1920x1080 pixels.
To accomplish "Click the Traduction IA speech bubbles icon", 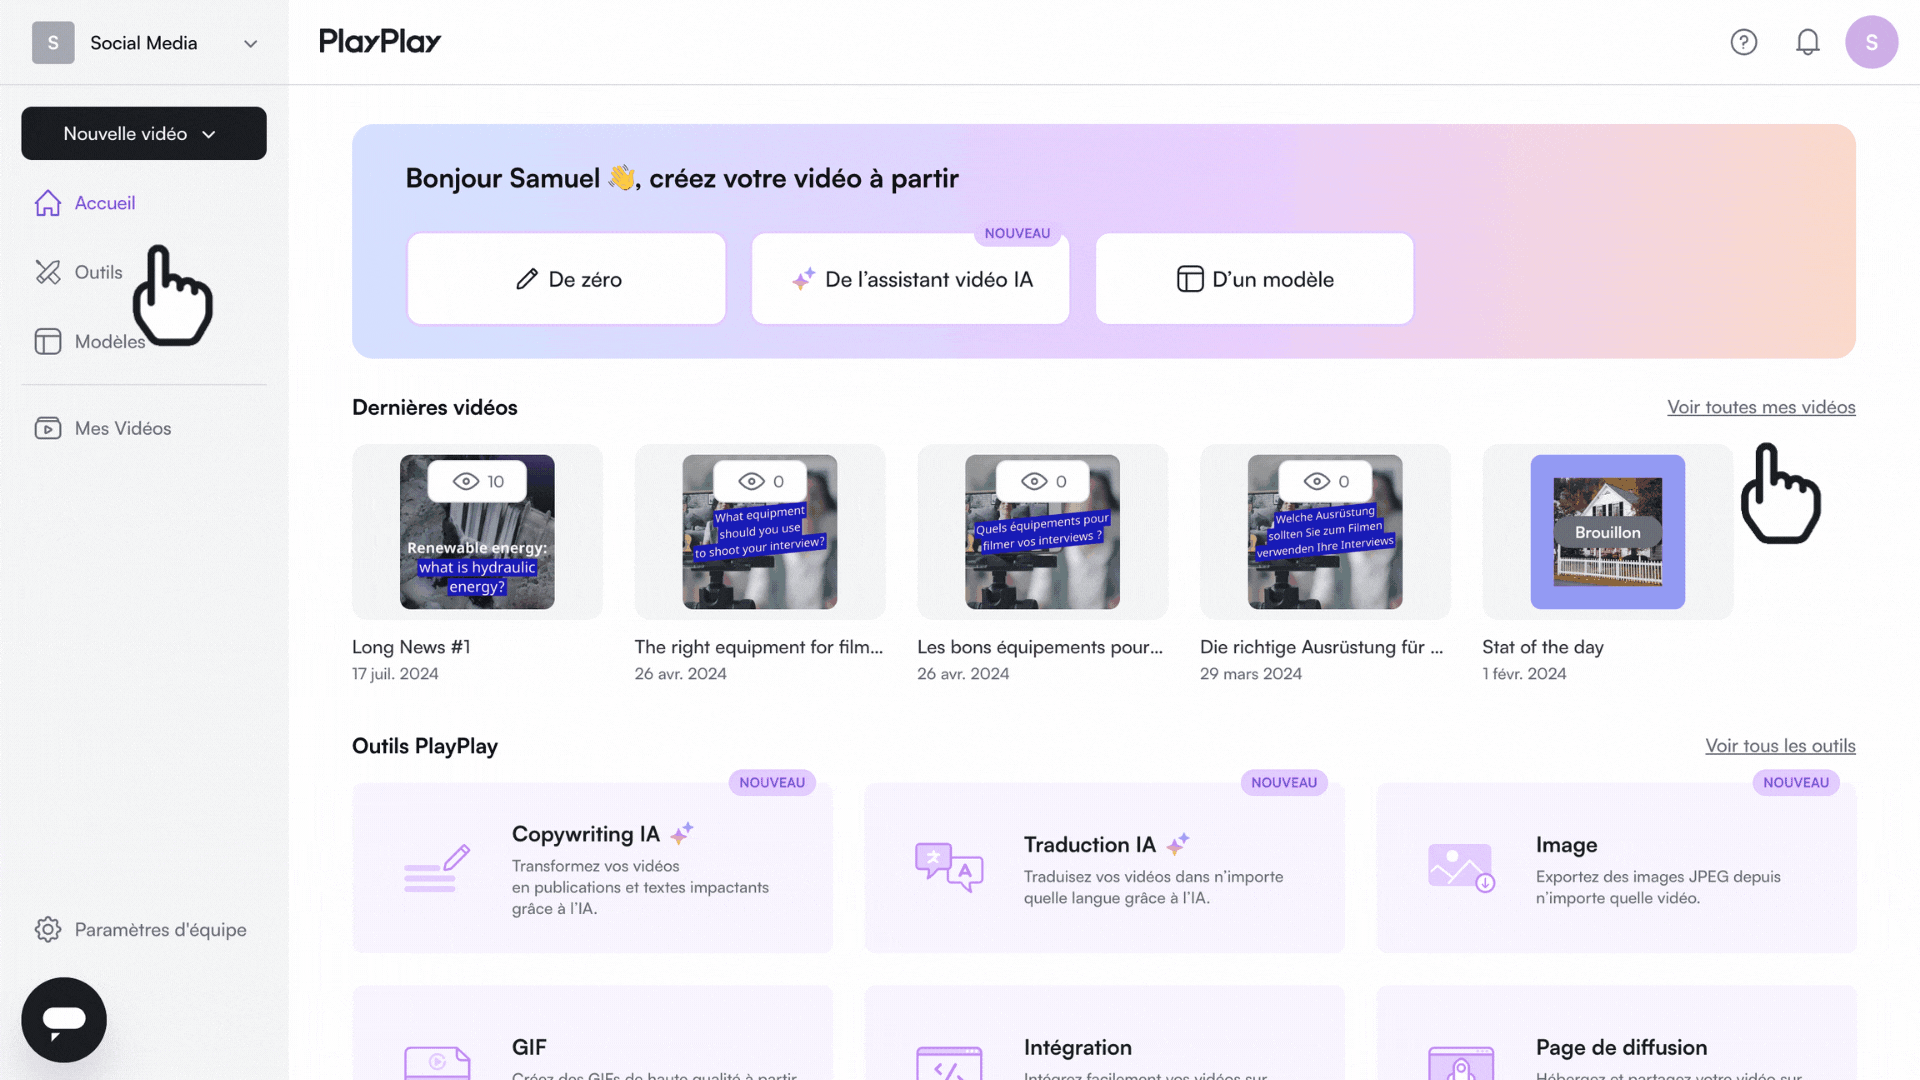I will pos(949,867).
